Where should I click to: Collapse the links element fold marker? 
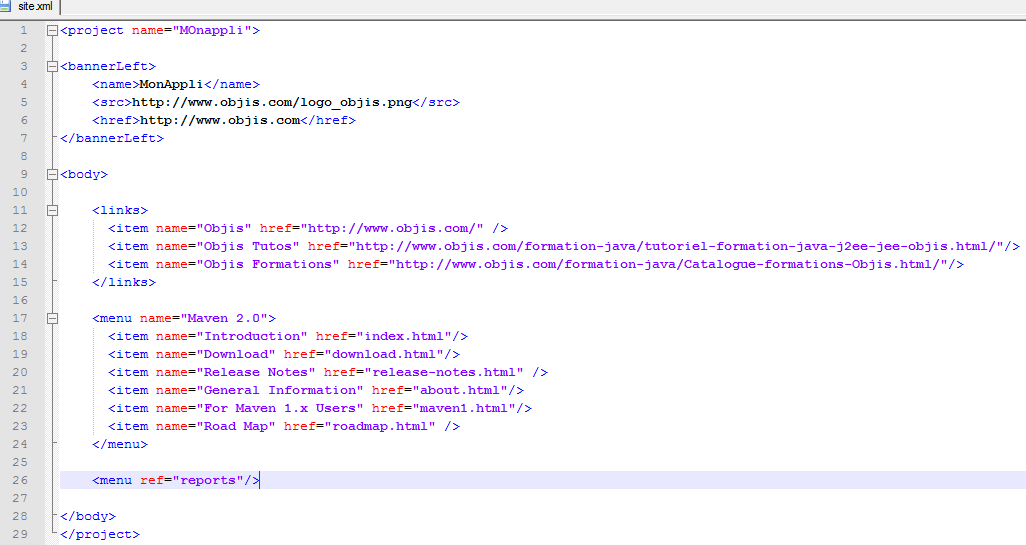52,210
